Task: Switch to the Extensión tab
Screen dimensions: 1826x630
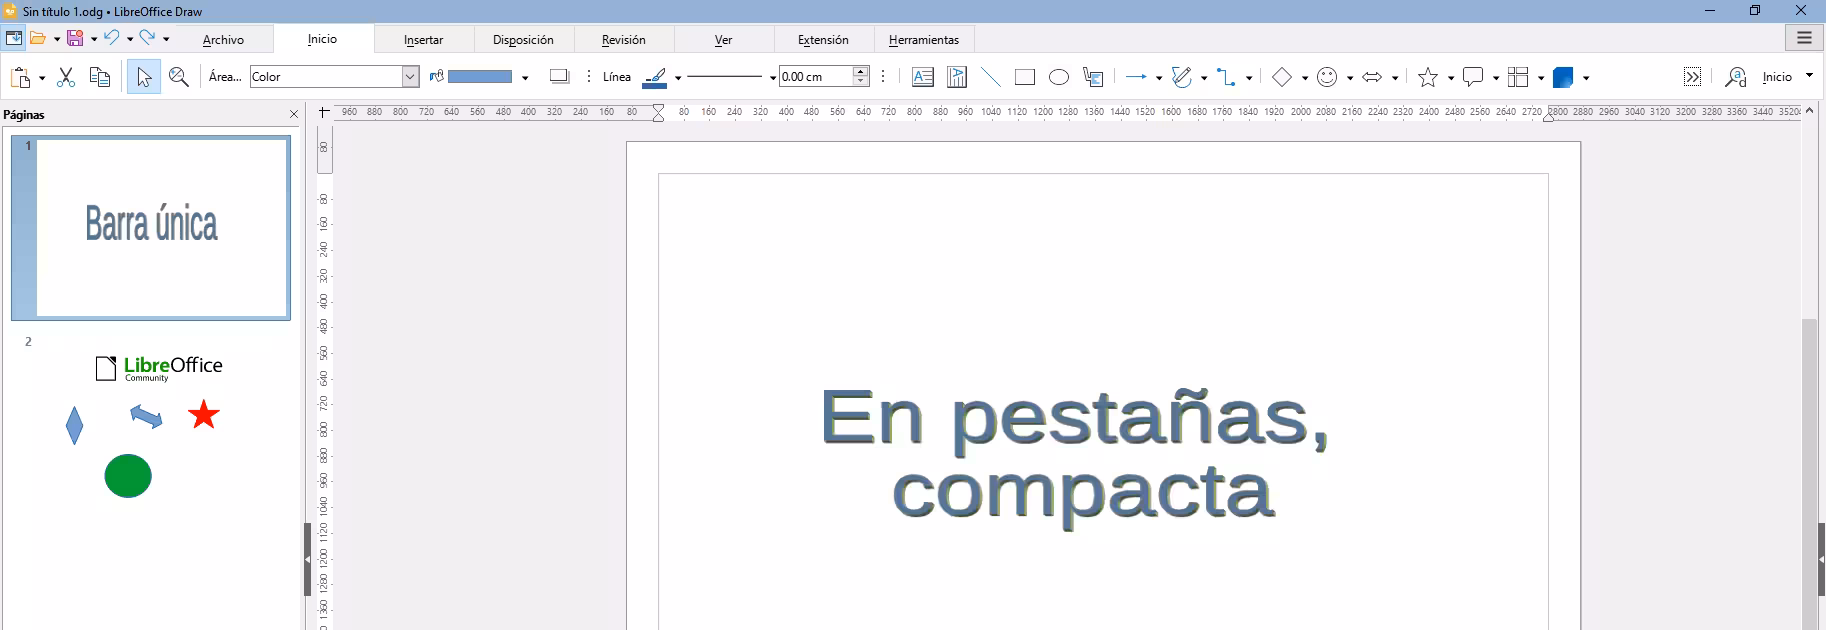Action: tap(823, 40)
